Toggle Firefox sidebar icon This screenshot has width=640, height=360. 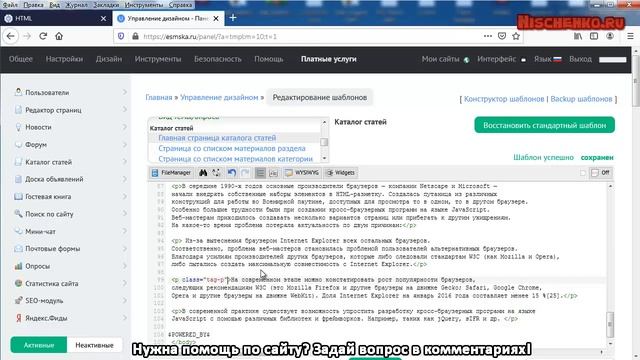point(594,36)
